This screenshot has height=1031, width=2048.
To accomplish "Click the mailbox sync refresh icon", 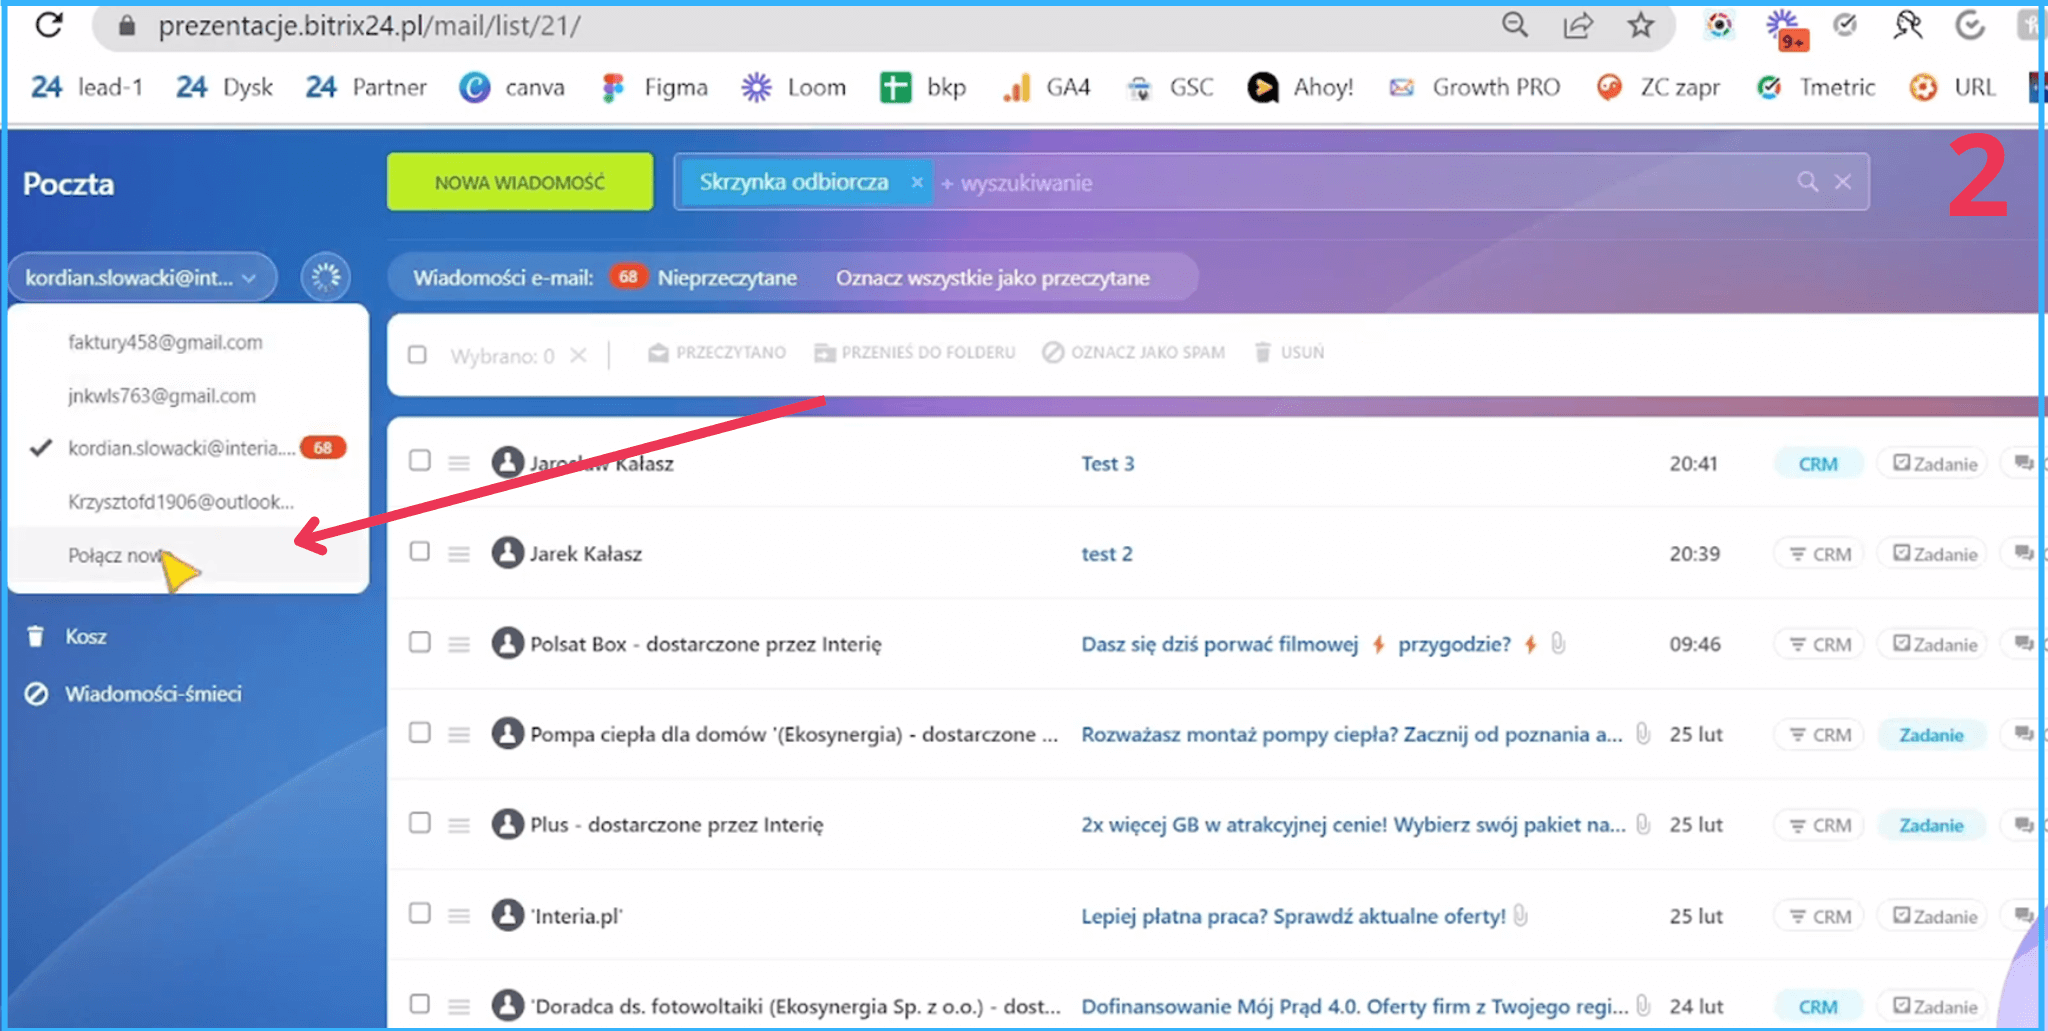I will click(x=325, y=277).
